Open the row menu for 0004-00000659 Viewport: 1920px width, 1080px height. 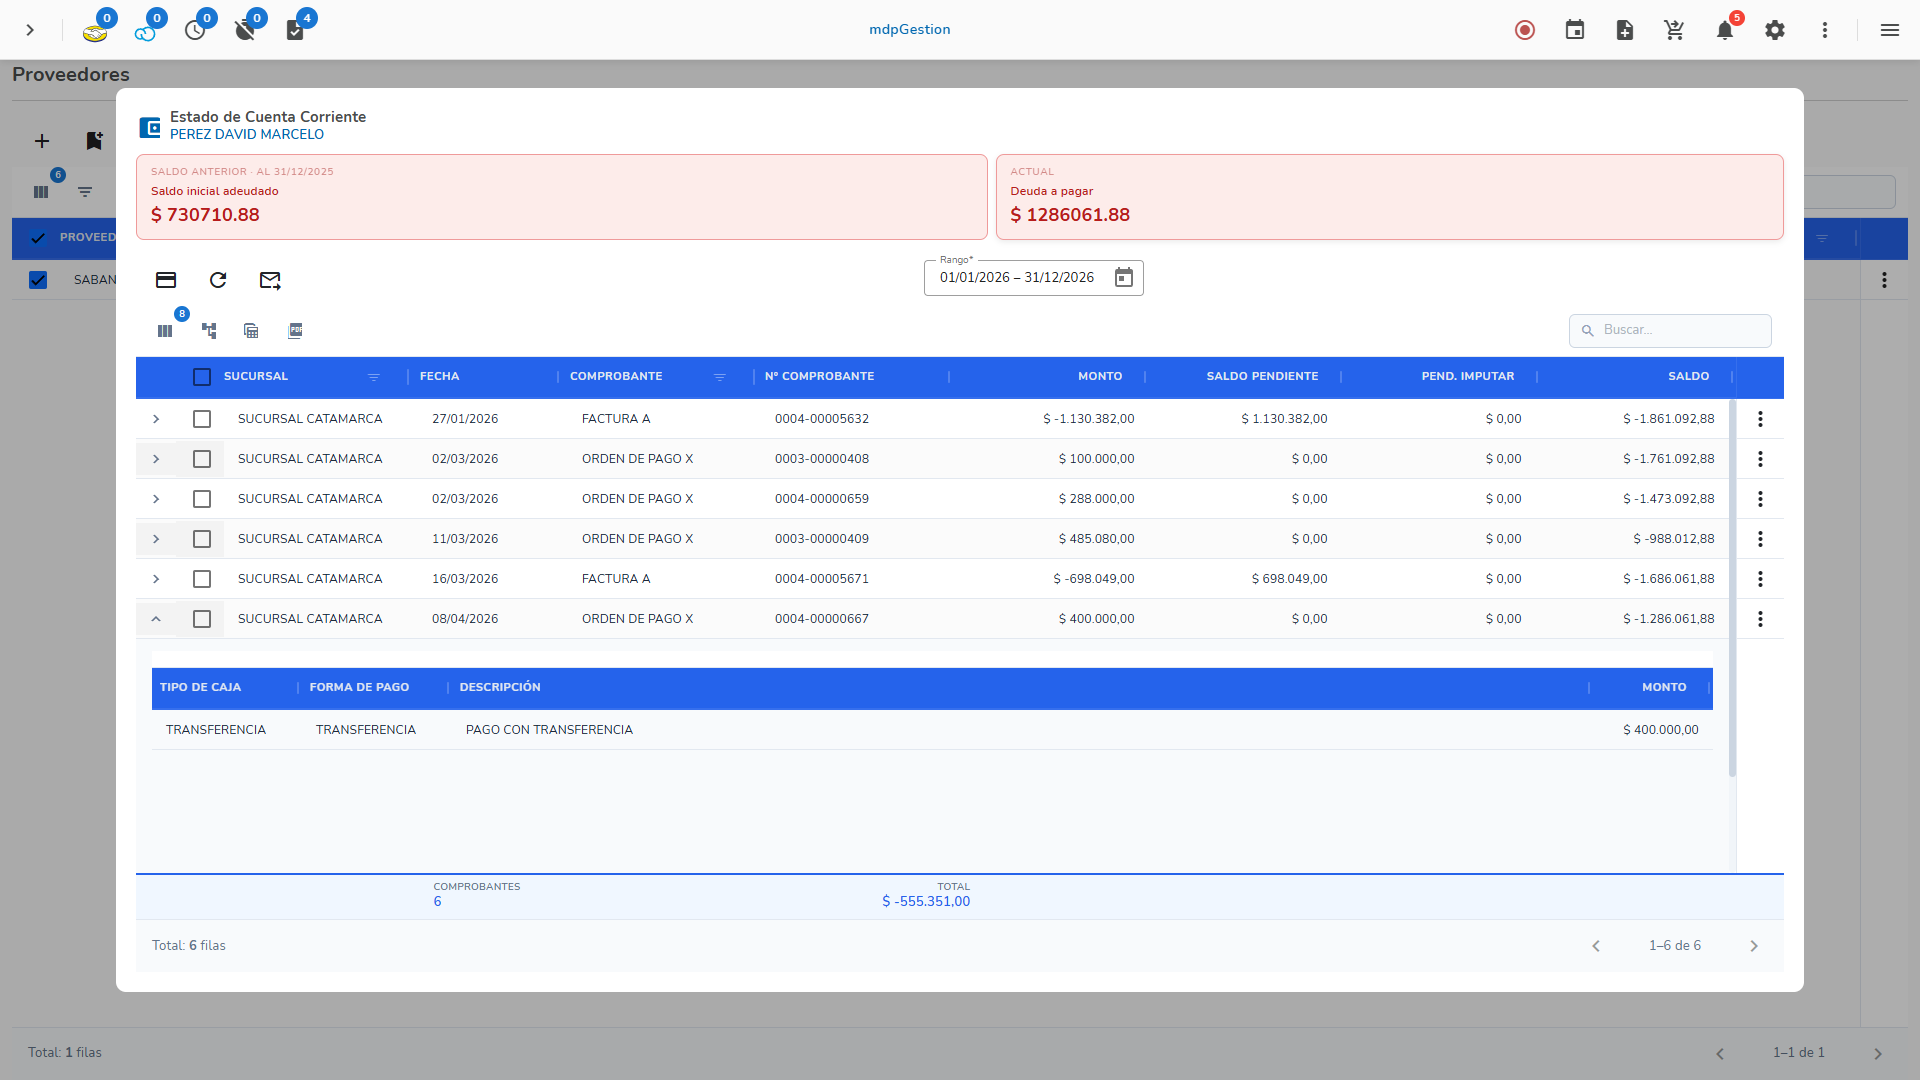pyautogui.click(x=1760, y=499)
